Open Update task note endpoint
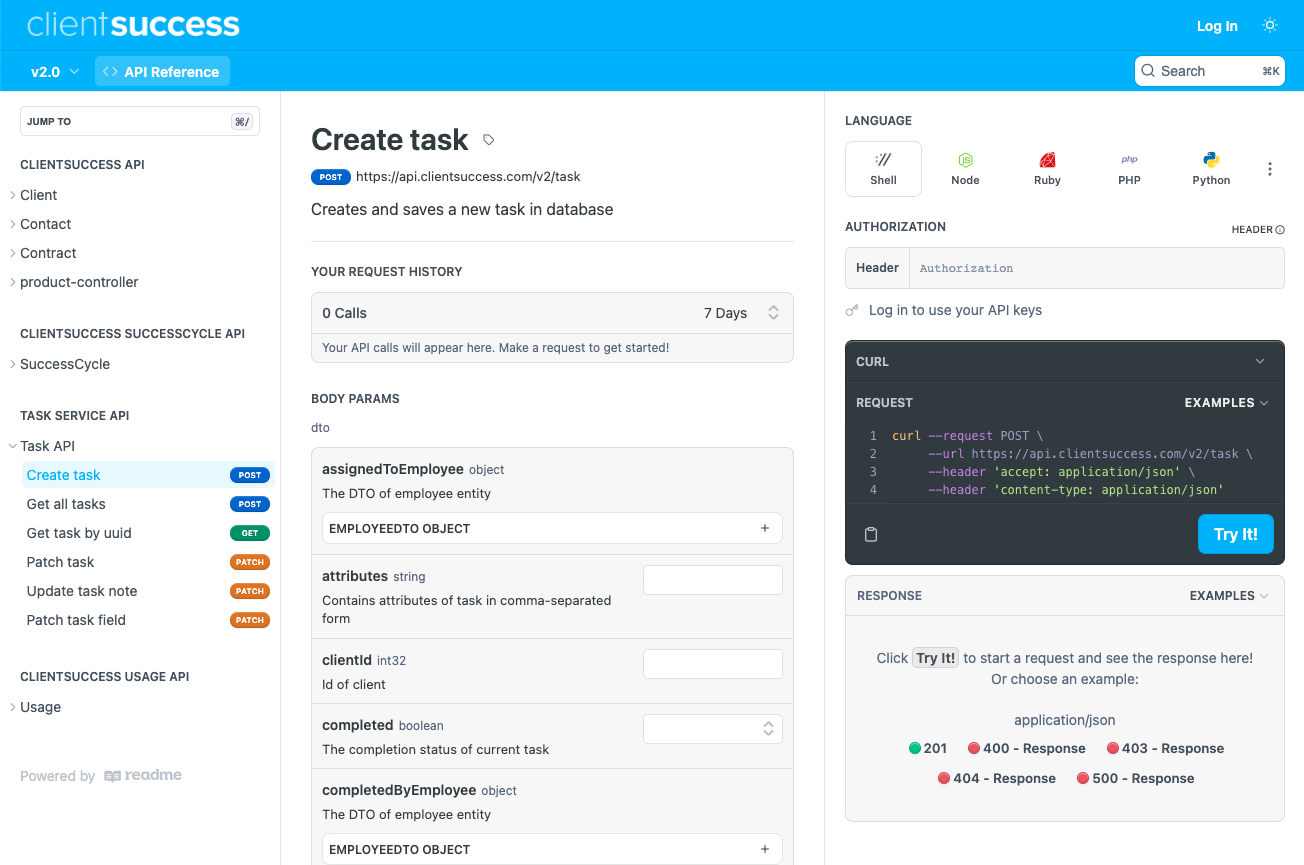 147,591
